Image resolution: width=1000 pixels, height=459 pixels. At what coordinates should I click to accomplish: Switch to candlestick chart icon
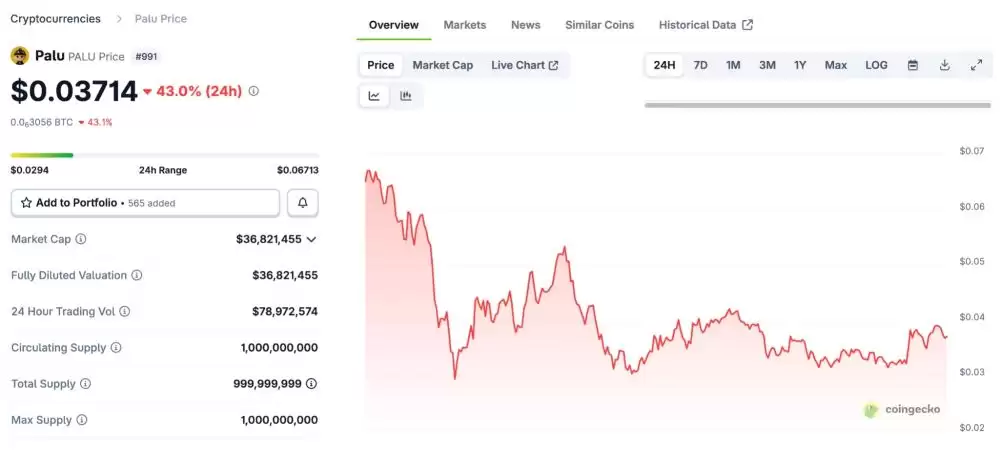(x=406, y=96)
